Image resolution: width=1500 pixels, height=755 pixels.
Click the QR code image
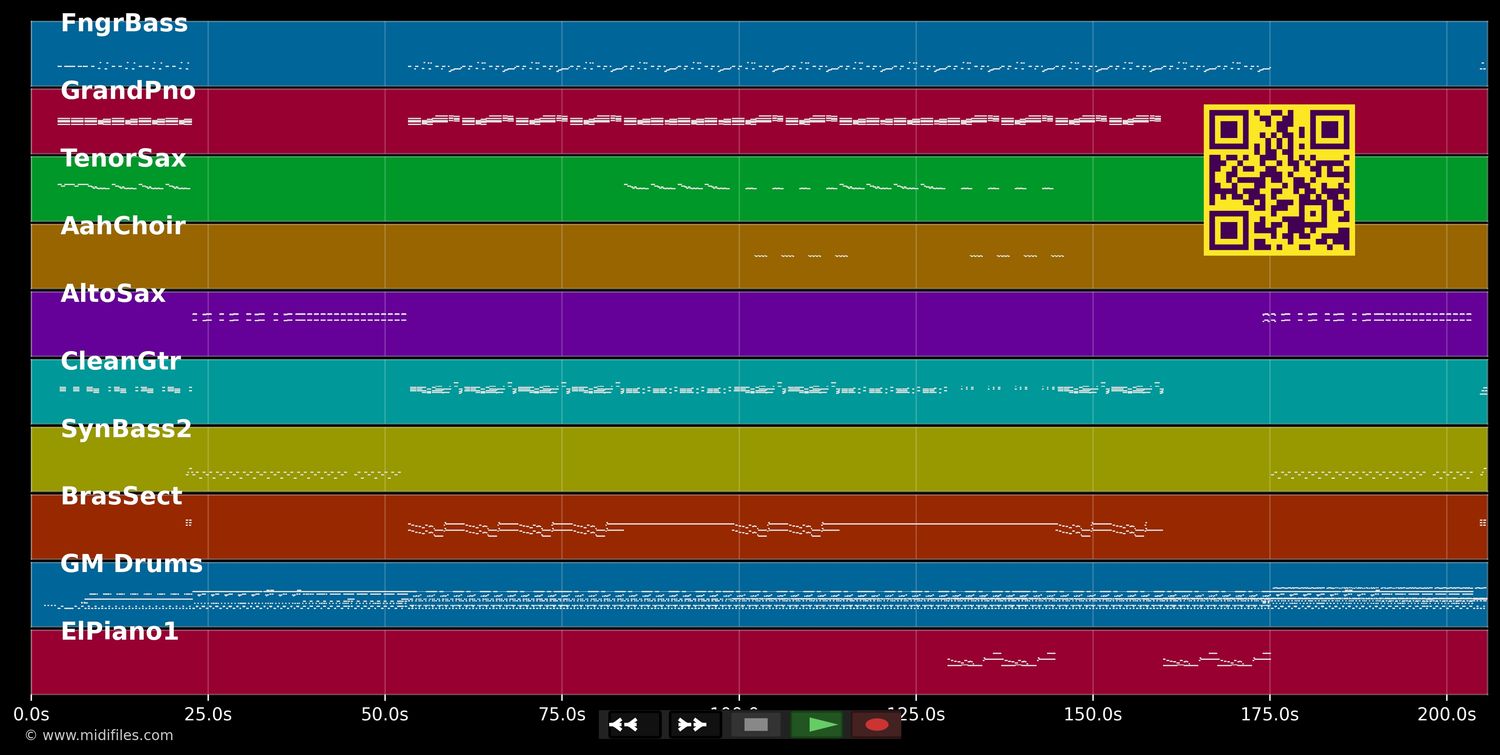click(1279, 180)
